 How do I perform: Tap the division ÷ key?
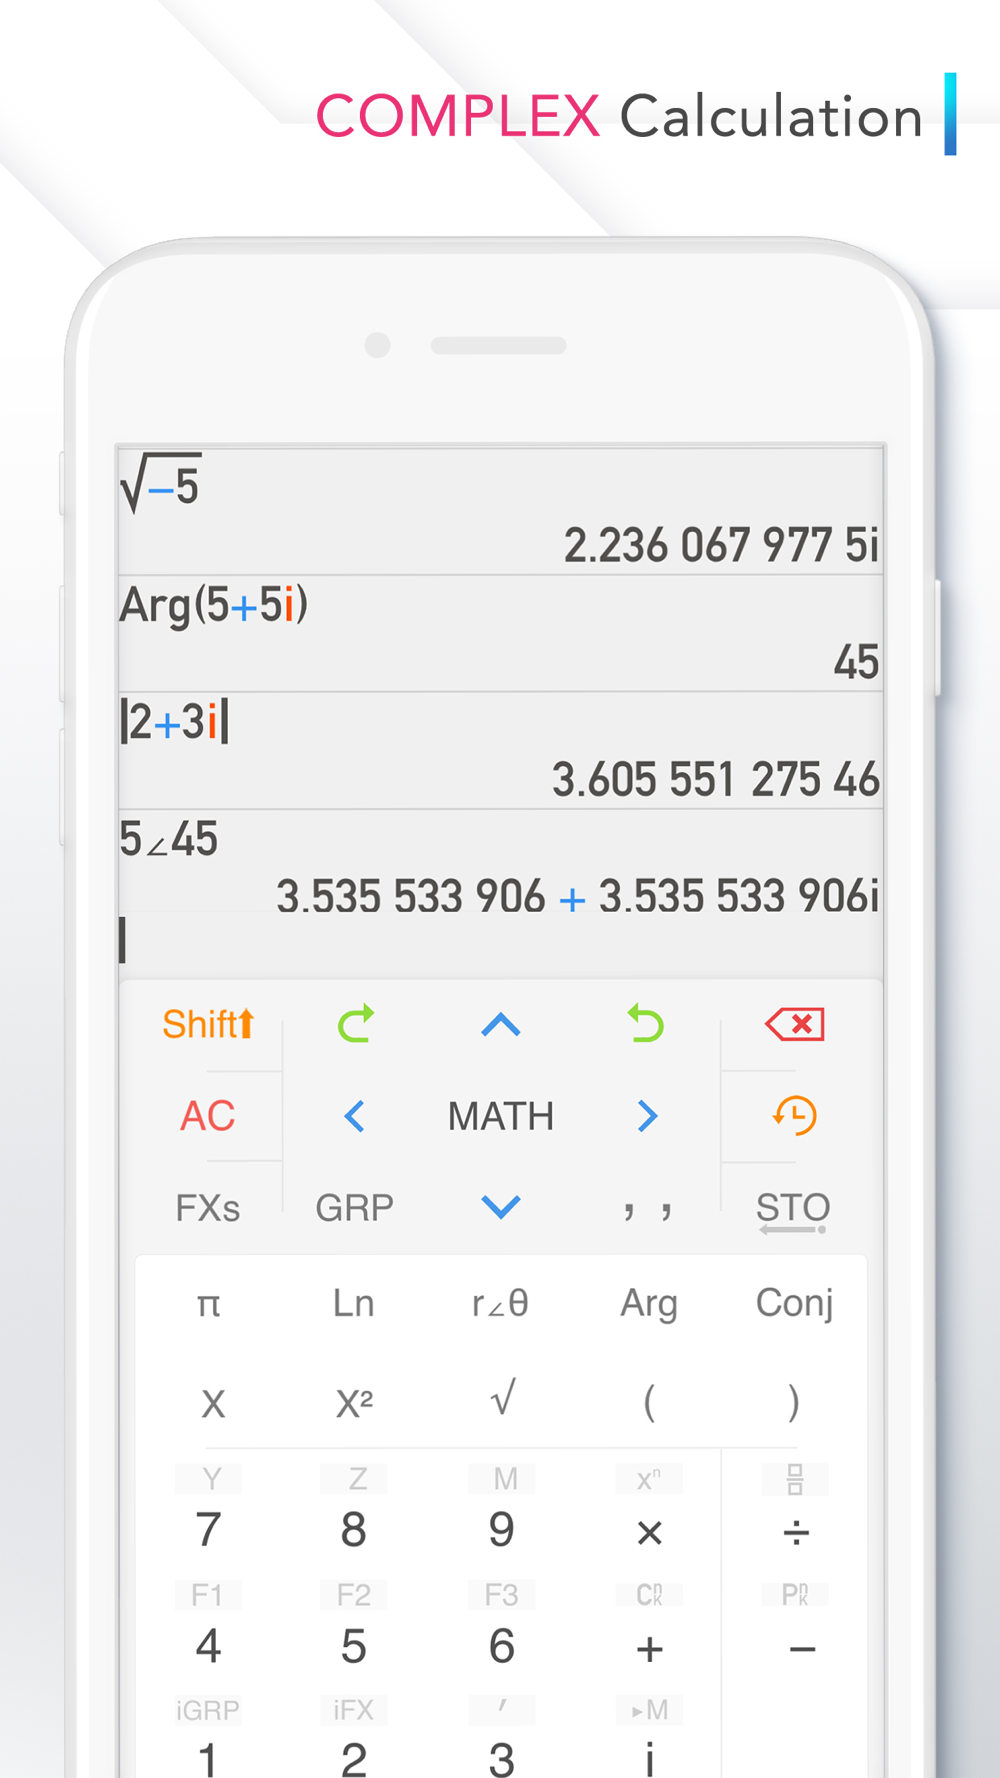tap(796, 1533)
